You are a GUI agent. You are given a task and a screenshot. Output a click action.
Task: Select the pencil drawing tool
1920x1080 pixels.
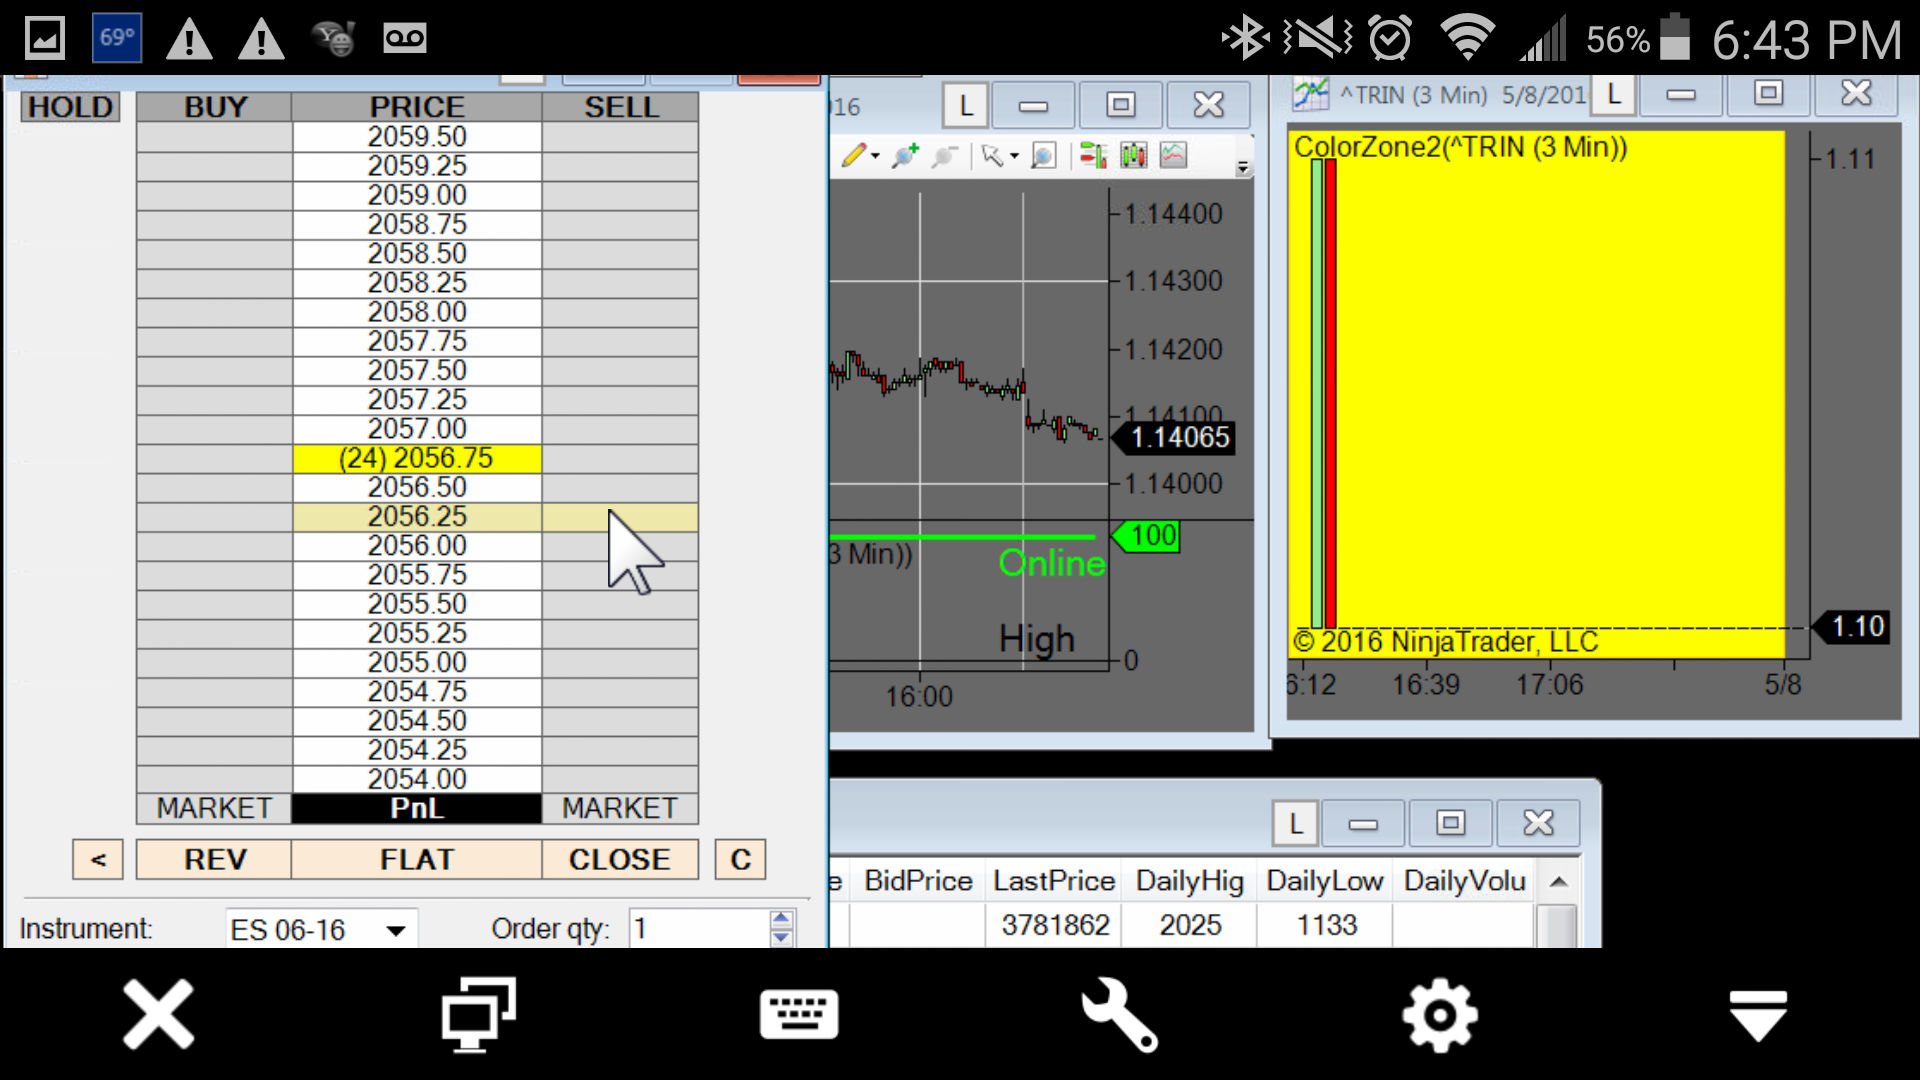coord(853,155)
